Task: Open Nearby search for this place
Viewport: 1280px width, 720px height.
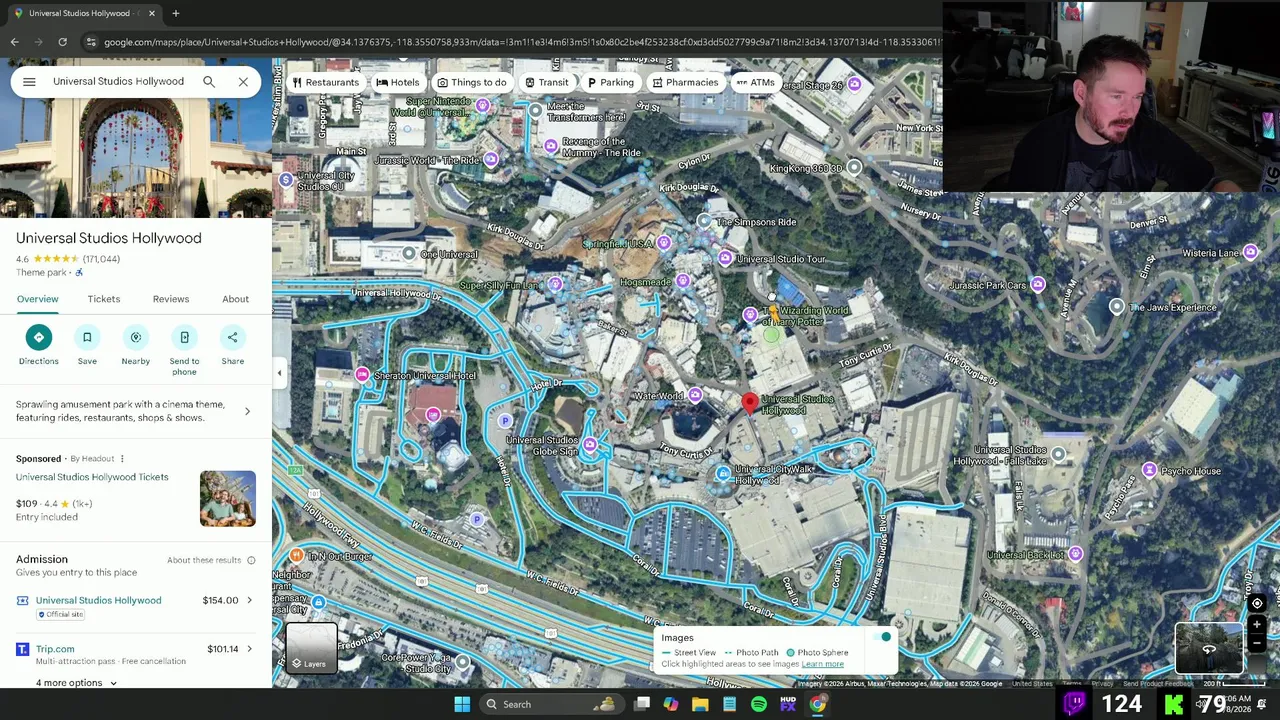Action: point(136,346)
